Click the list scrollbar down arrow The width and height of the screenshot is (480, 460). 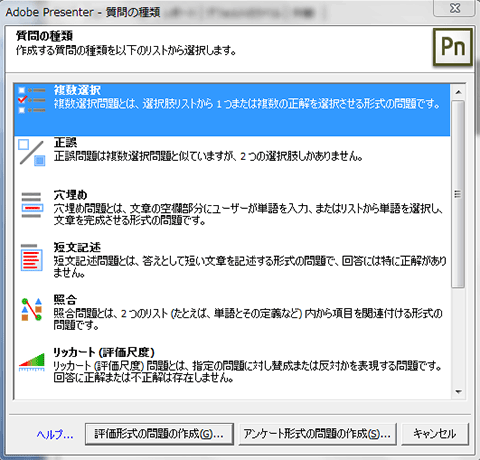pyautogui.click(x=458, y=392)
